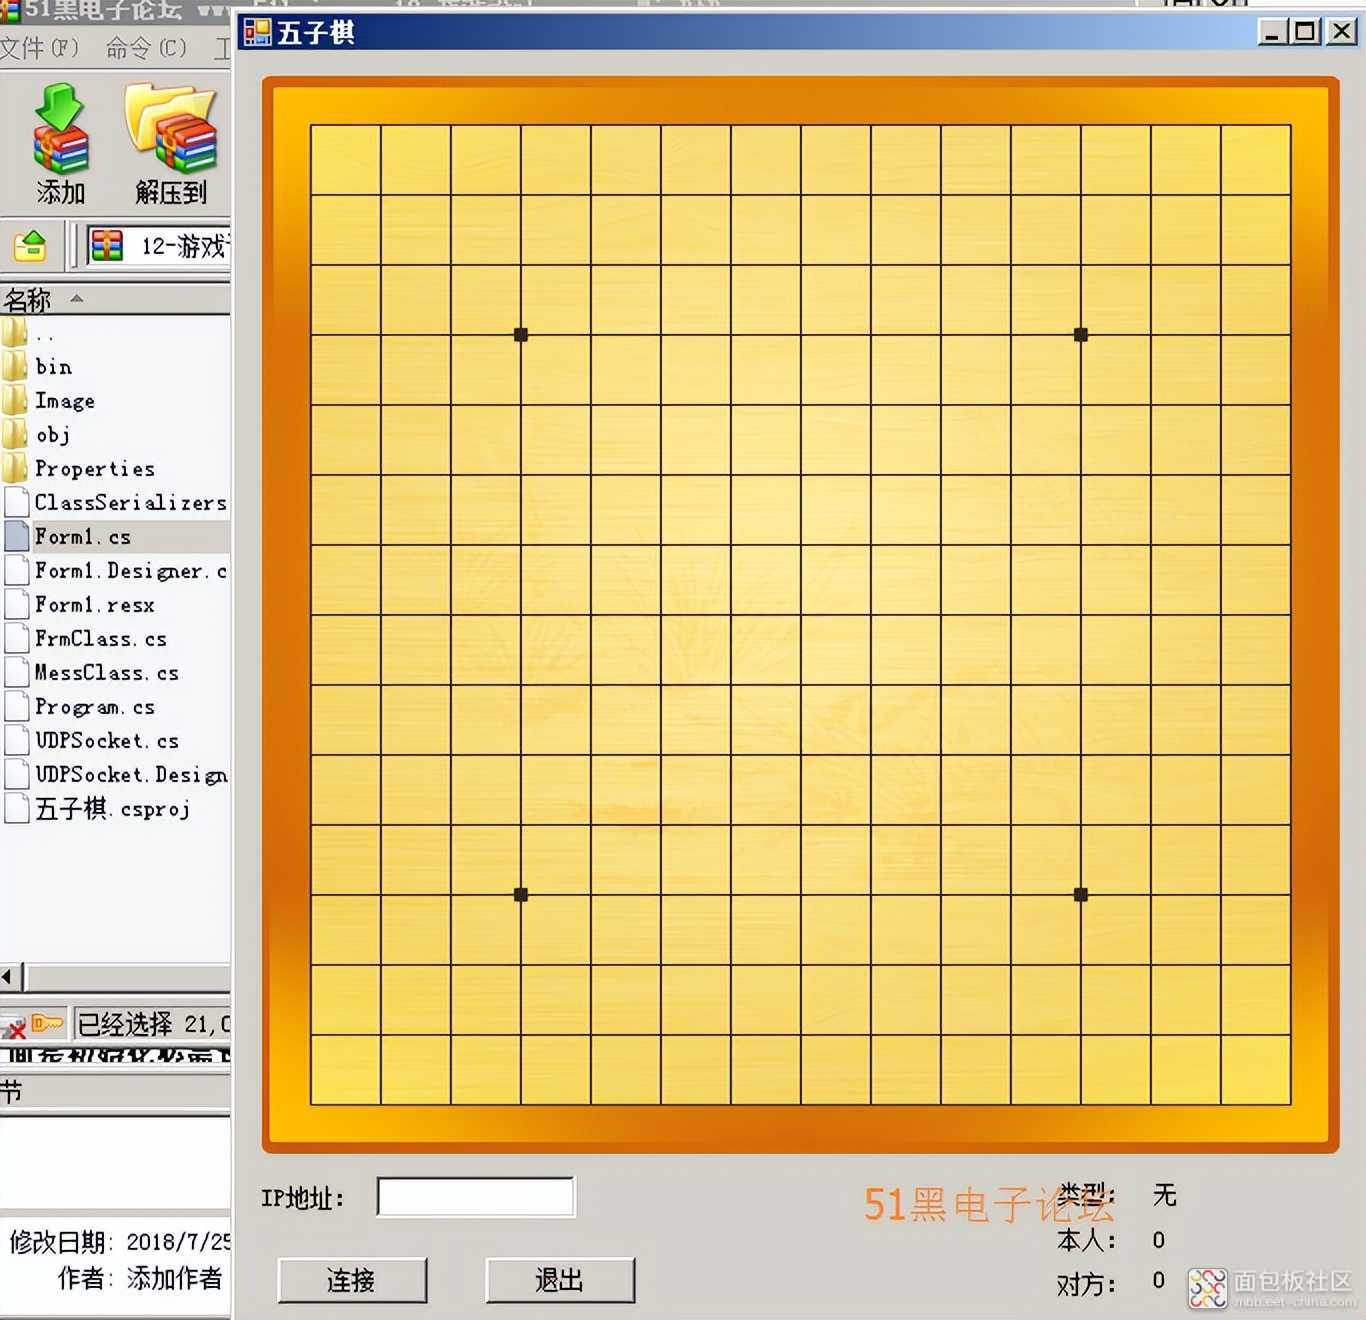Select the 五子棋.csproj file name

pyautogui.click(x=112, y=809)
